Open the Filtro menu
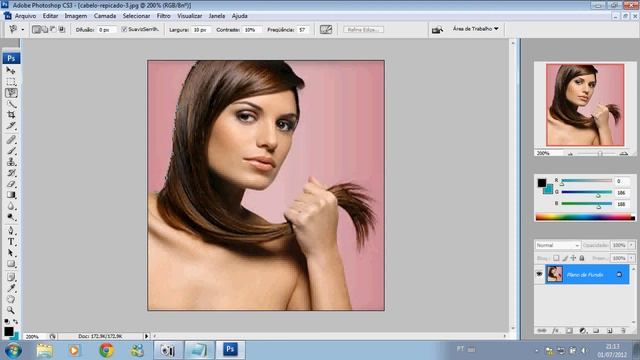This screenshot has width=640, height=360. (163, 16)
